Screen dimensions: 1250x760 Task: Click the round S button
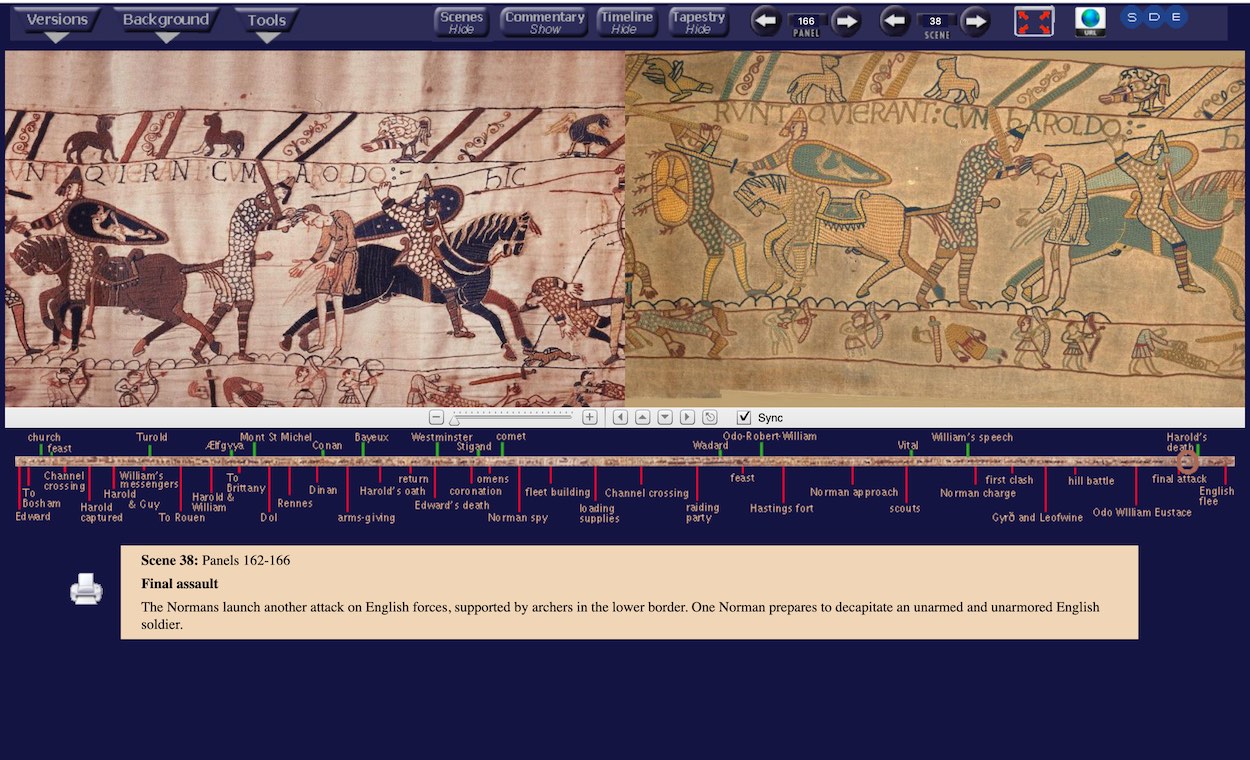click(1132, 17)
